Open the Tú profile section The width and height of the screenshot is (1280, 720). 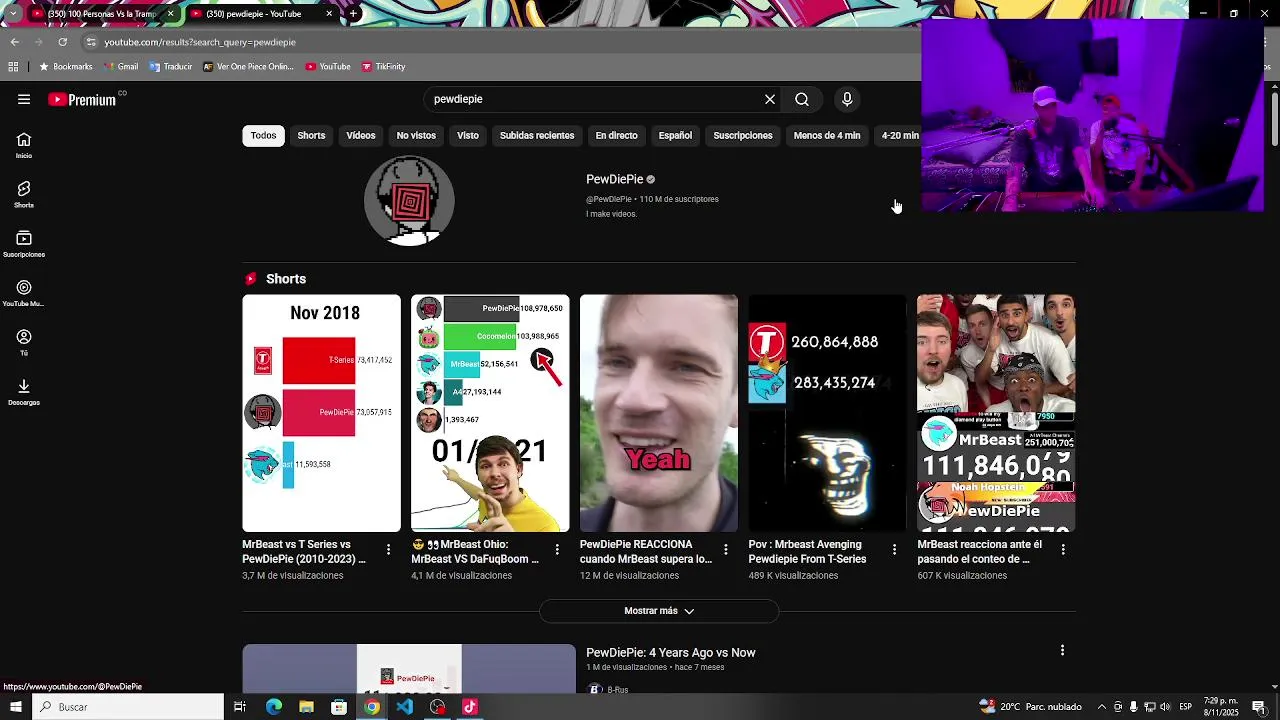tap(24, 342)
